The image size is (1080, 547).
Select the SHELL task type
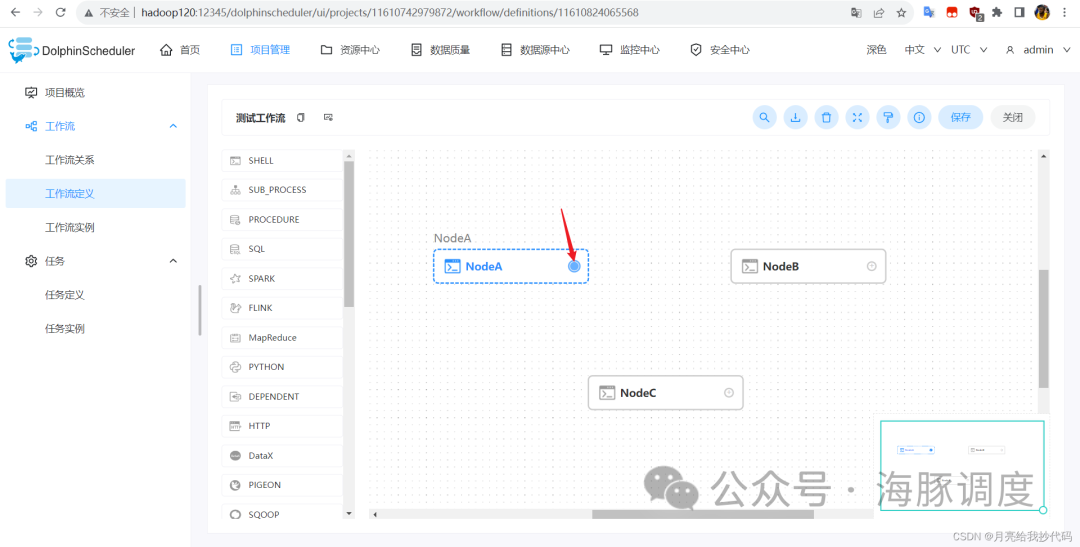282,161
